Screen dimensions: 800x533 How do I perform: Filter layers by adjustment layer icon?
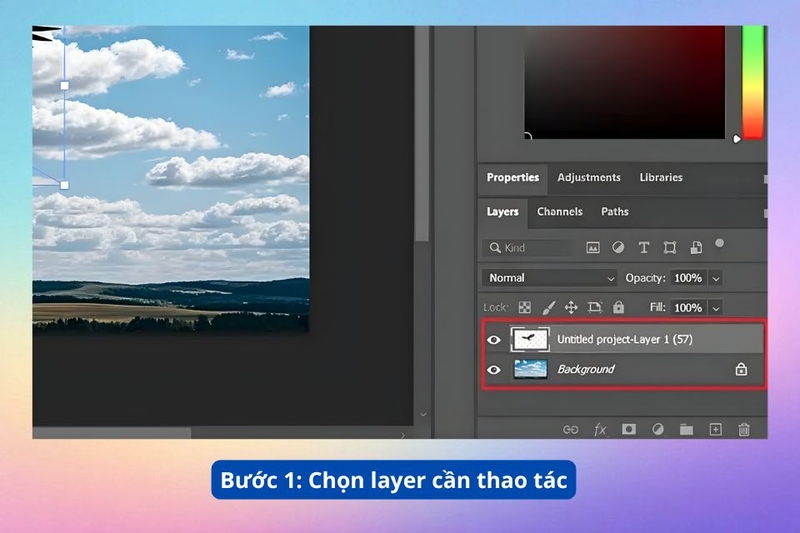coord(618,248)
